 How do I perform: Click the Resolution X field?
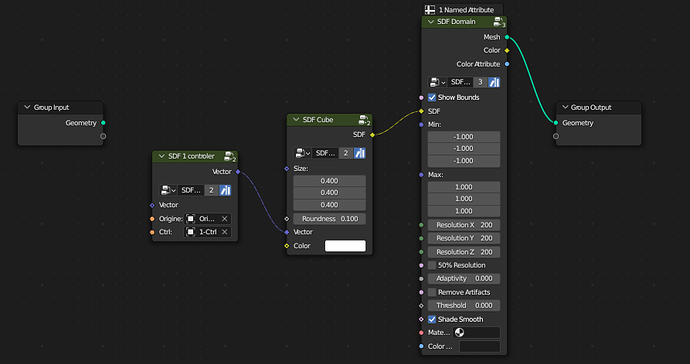click(x=464, y=225)
